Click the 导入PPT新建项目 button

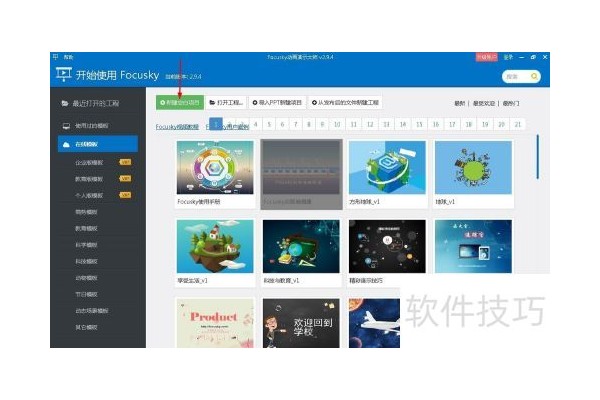[277, 103]
